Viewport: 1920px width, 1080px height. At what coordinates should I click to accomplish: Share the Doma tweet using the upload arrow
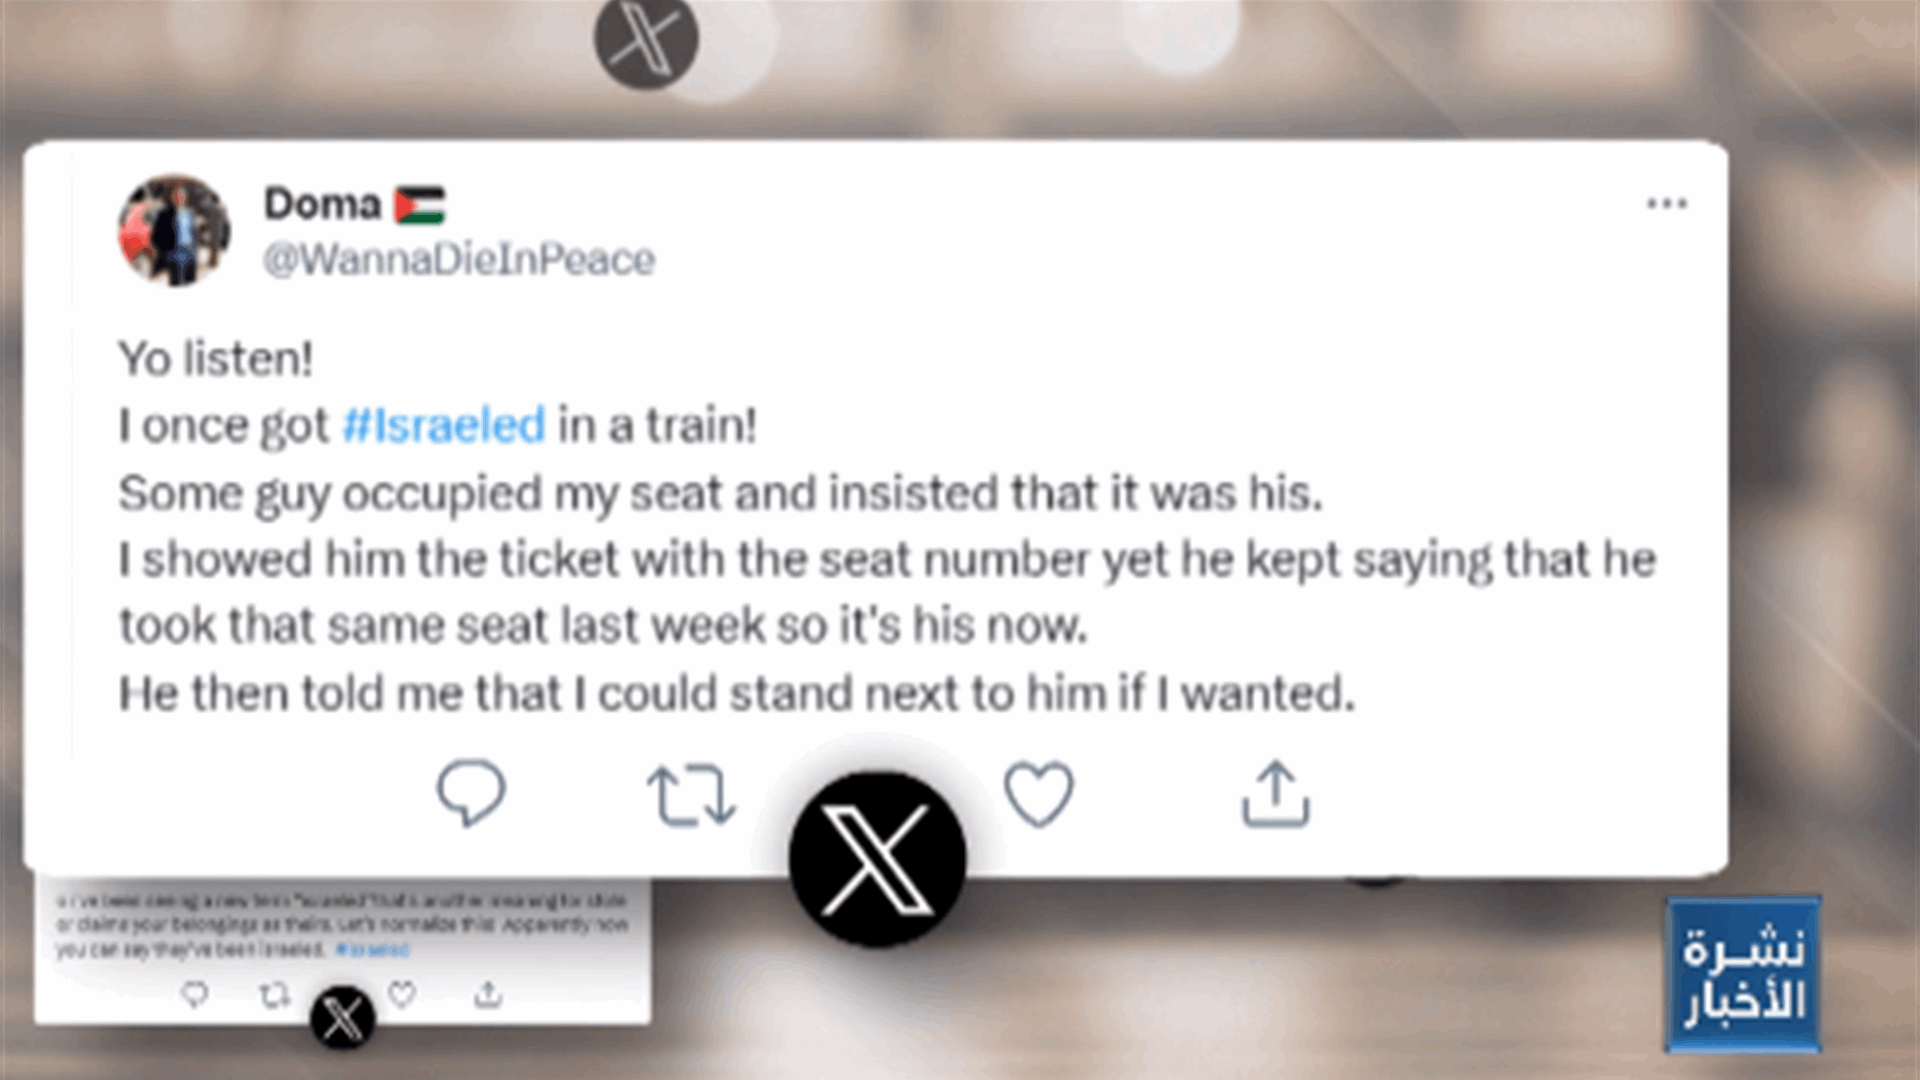tap(1275, 794)
